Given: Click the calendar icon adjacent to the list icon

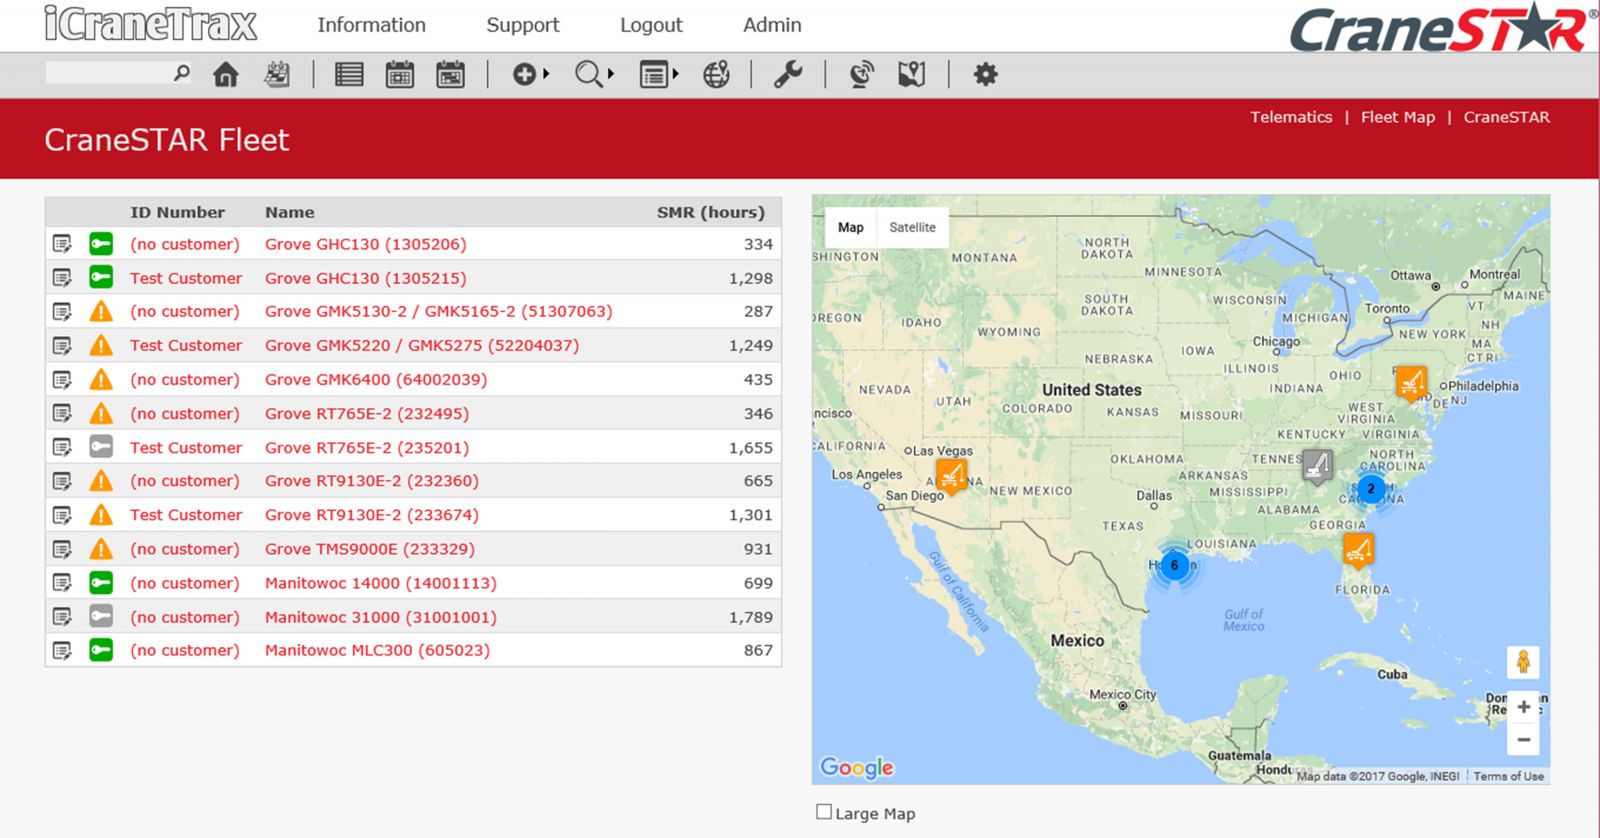Looking at the screenshot, I should coord(400,74).
